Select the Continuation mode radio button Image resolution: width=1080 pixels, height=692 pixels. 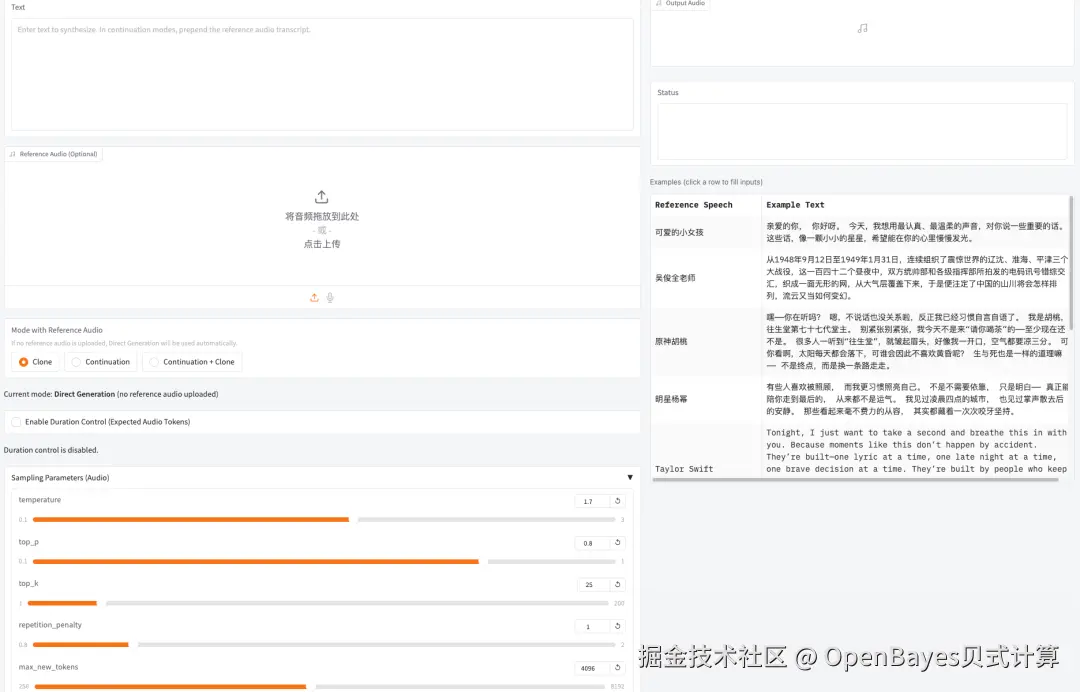click(76, 362)
